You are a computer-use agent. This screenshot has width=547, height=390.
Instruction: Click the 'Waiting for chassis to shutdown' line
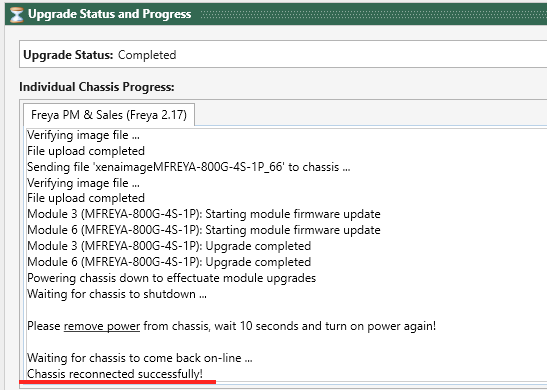pos(117,294)
